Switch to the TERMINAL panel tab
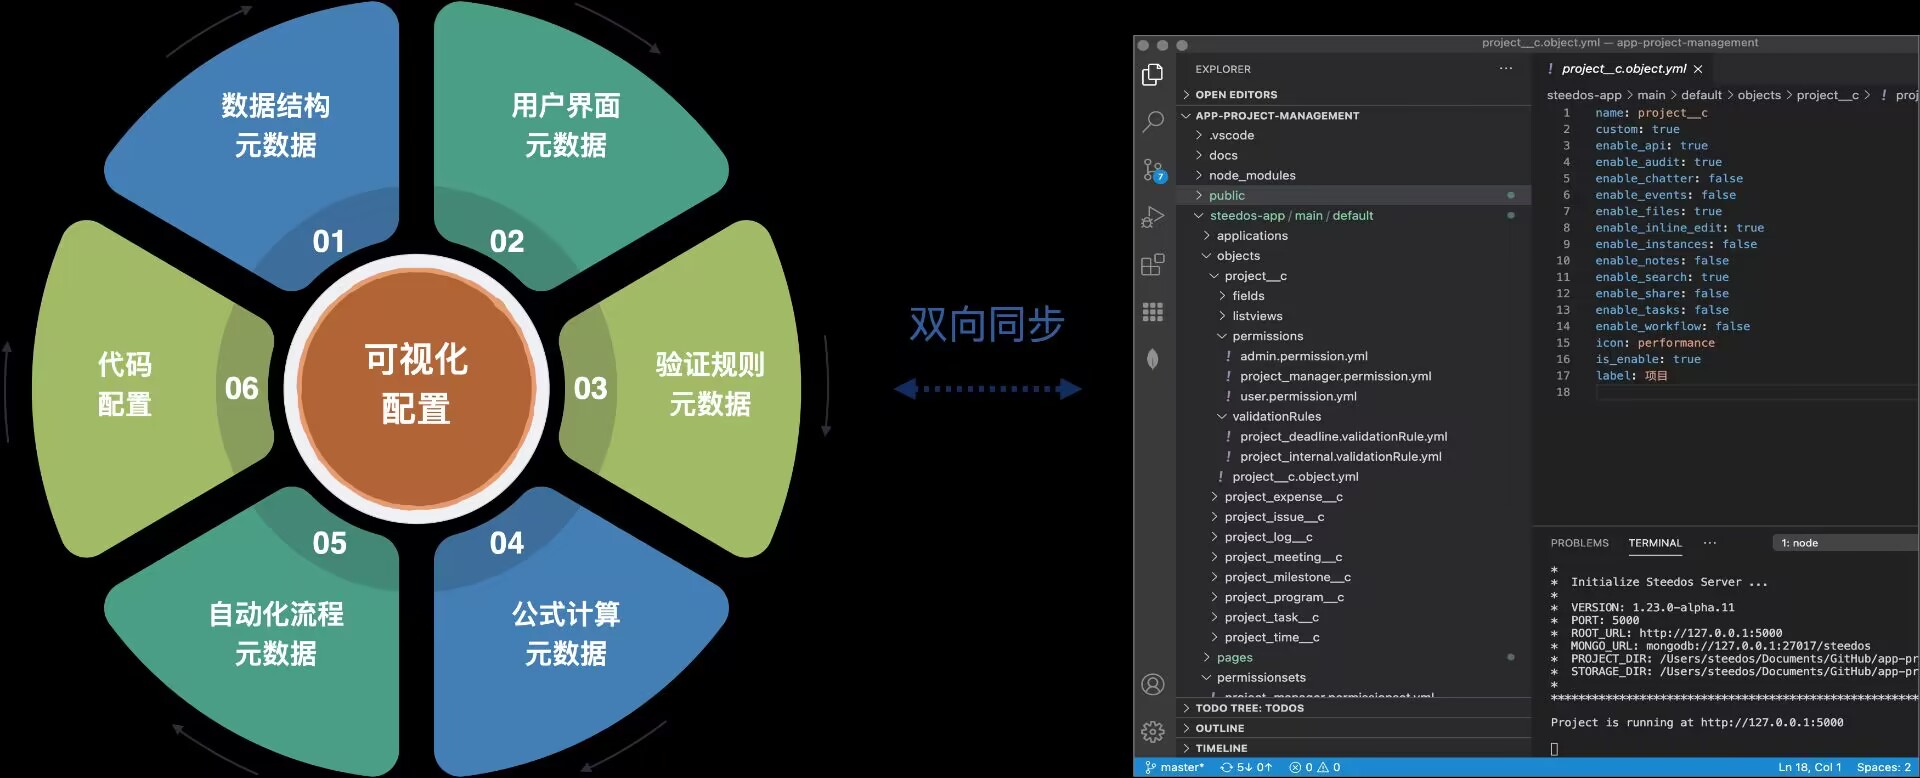1920x778 pixels. click(1655, 543)
